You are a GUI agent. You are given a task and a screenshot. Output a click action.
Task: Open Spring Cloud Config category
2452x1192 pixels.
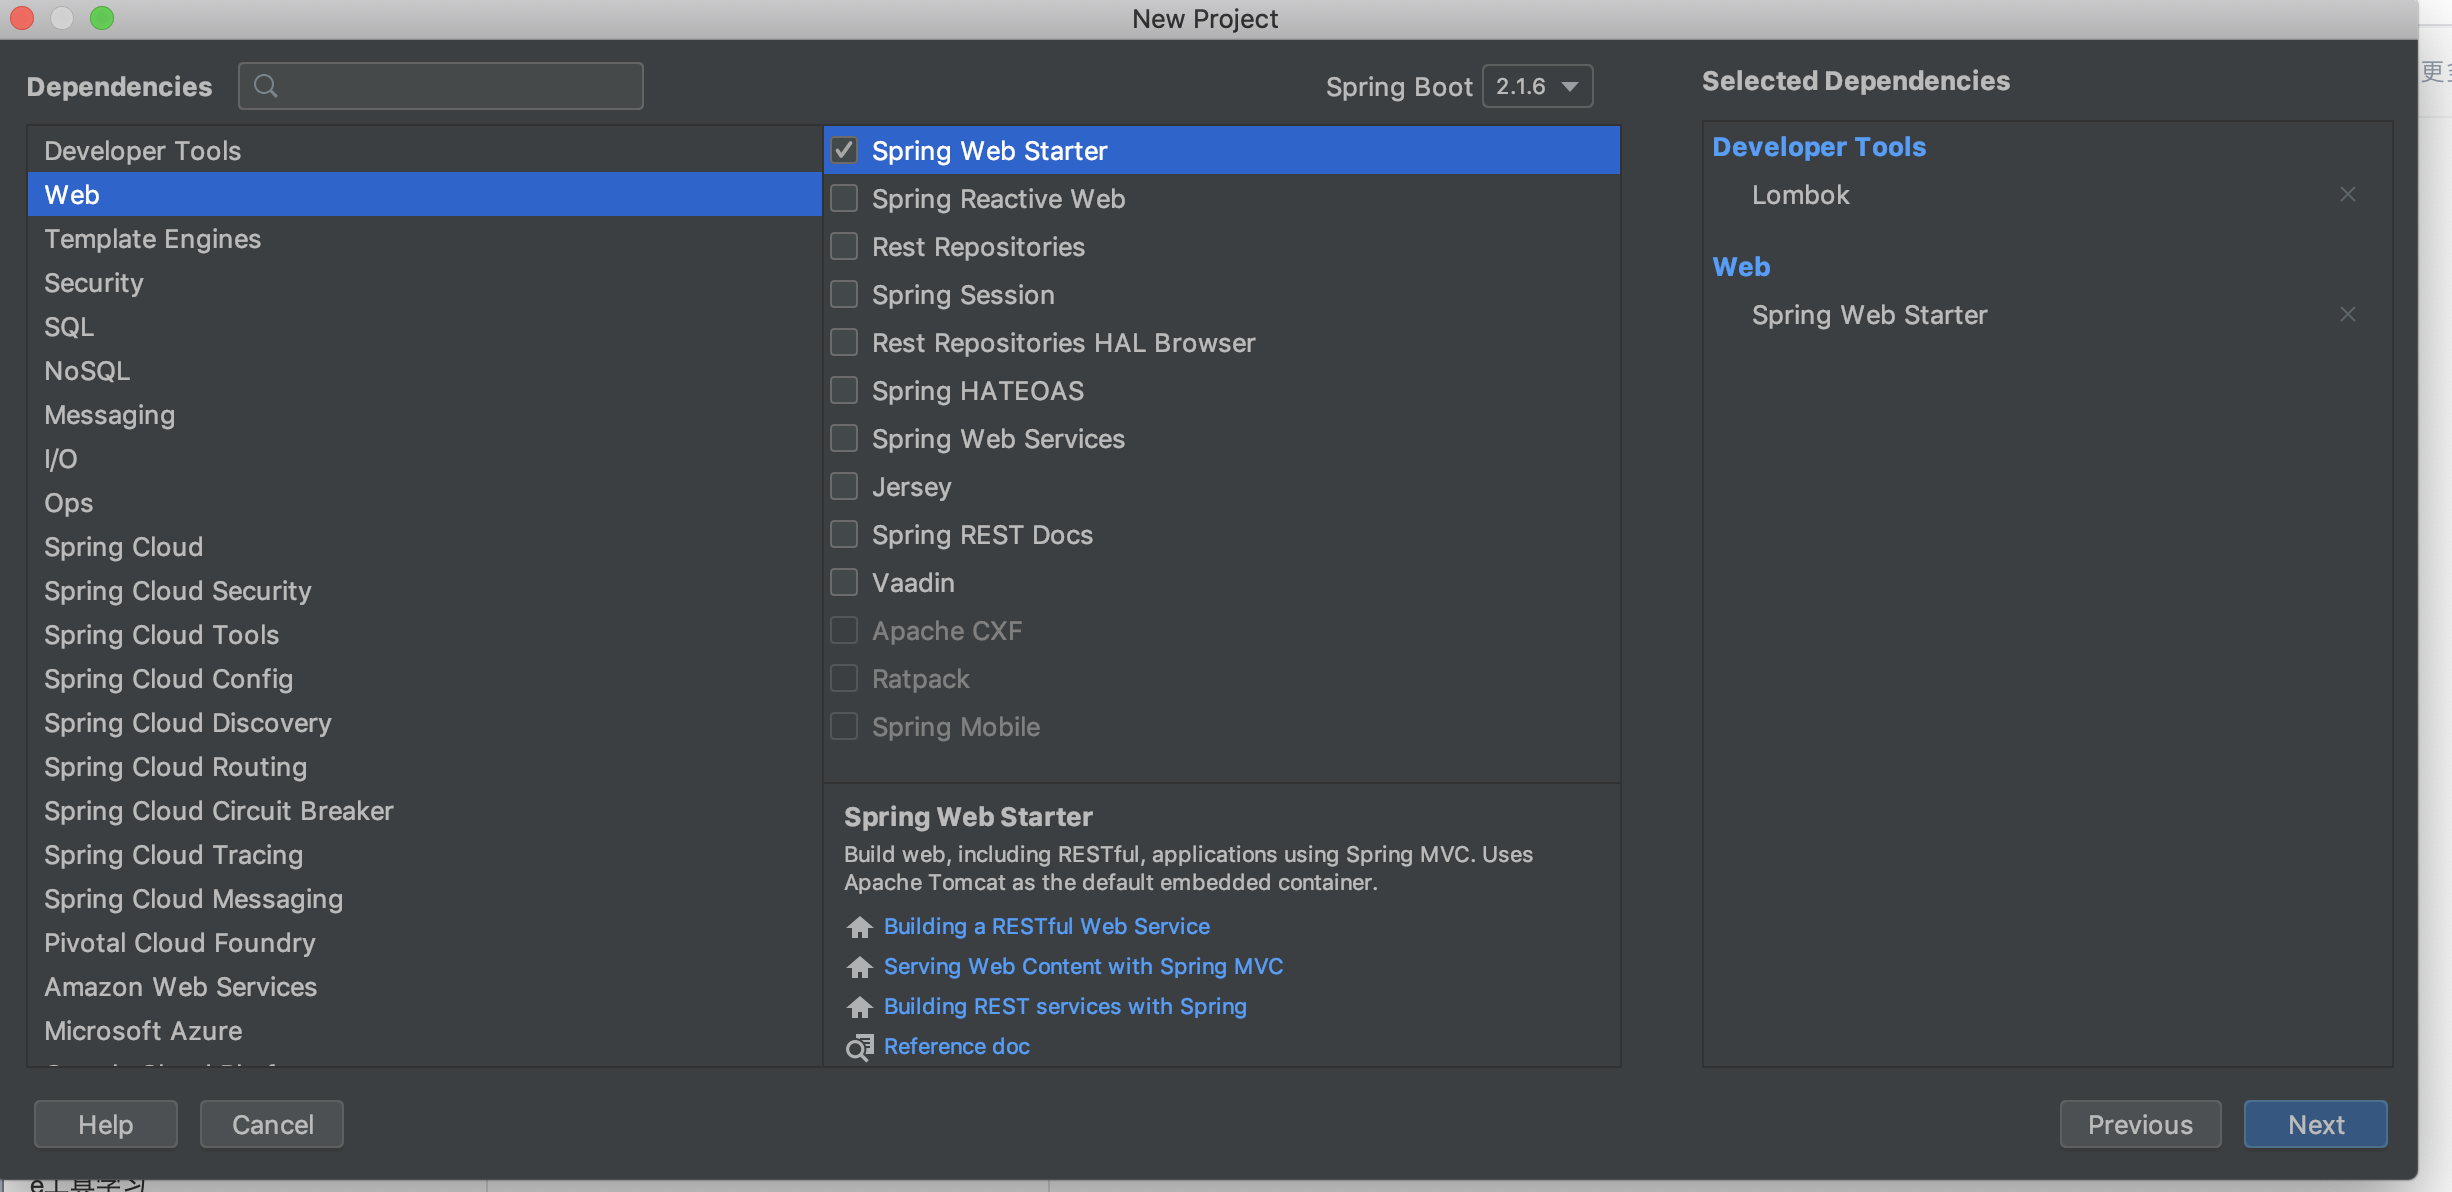[x=424, y=678]
